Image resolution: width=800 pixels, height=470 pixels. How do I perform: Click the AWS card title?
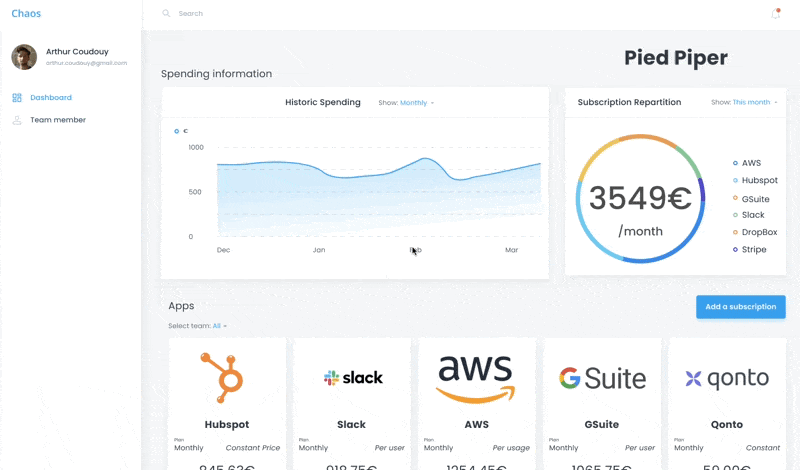[477, 425]
